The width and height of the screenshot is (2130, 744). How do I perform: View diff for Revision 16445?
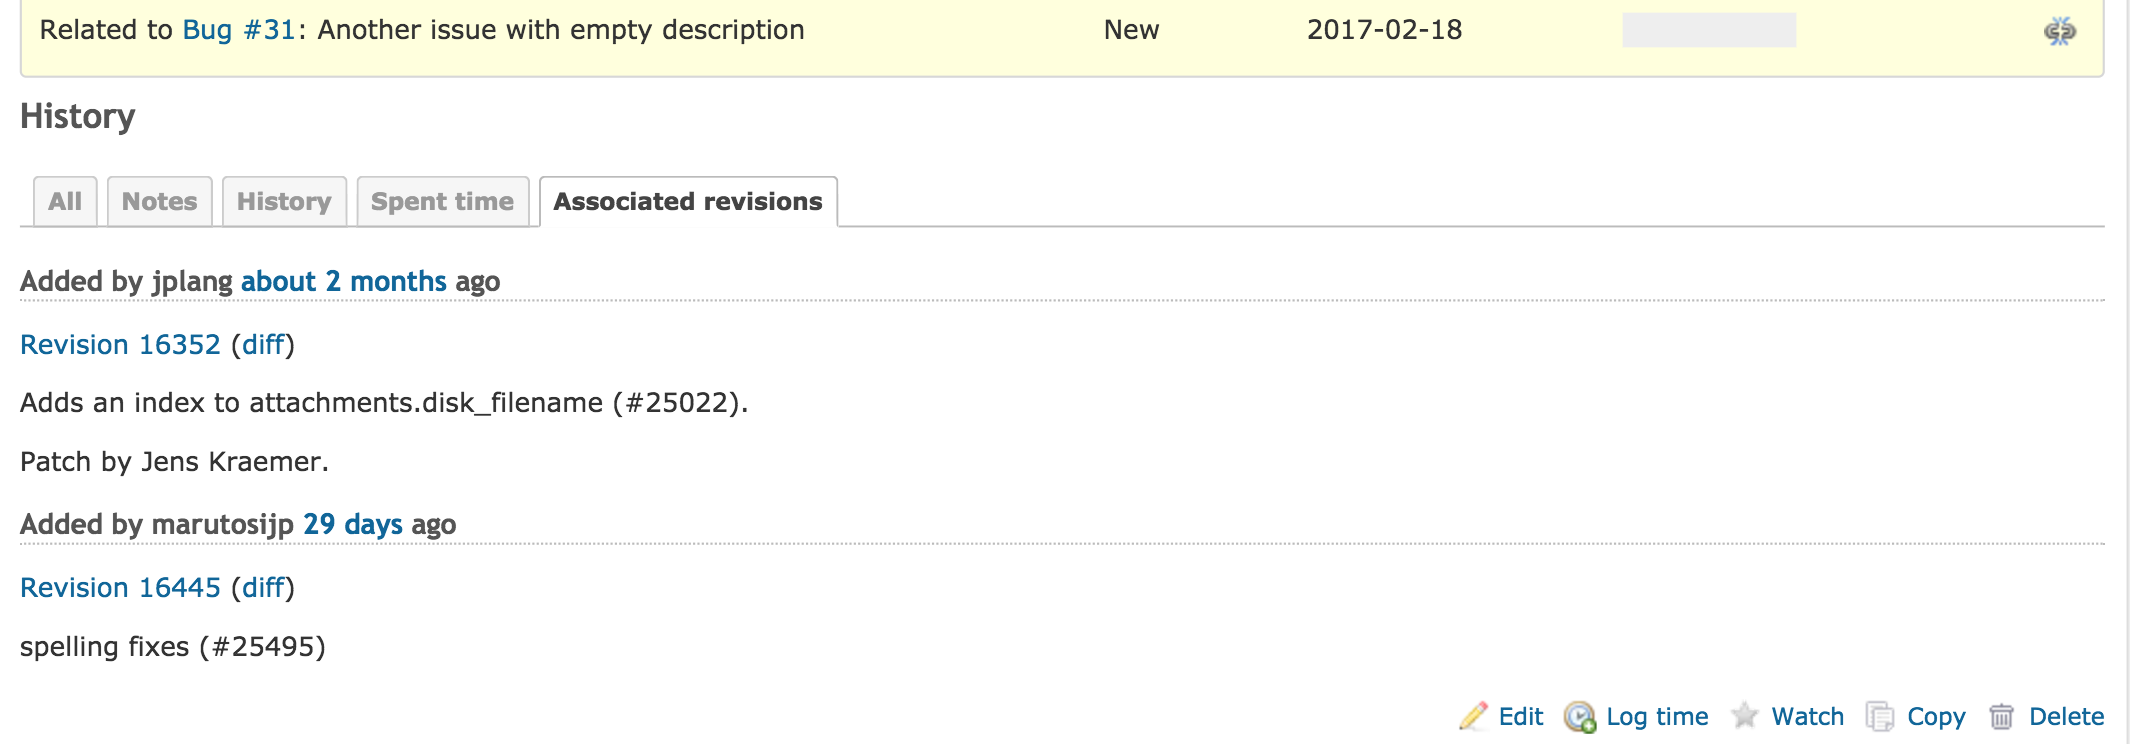pyautogui.click(x=263, y=588)
